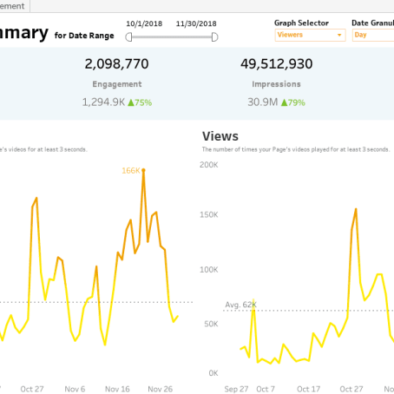The width and height of the screenshot is (394, 394).
Task: Click the 50K axis label on Views chart
Action: (x=211, y=324)
